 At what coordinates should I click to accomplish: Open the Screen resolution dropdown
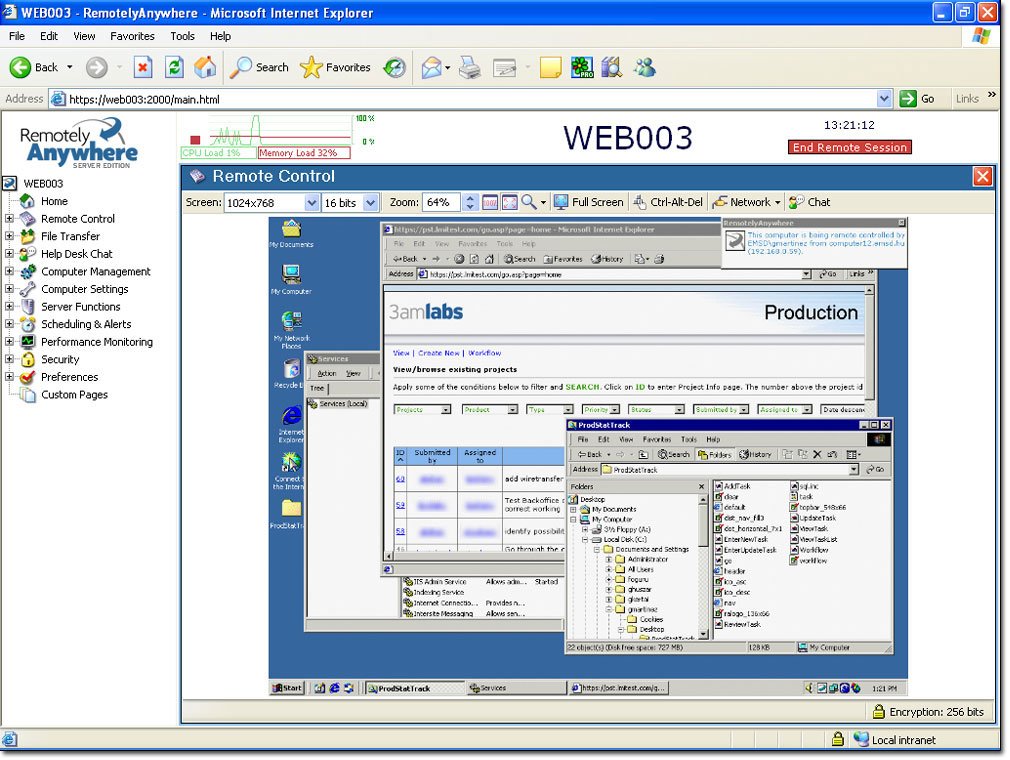coord(311,202)
